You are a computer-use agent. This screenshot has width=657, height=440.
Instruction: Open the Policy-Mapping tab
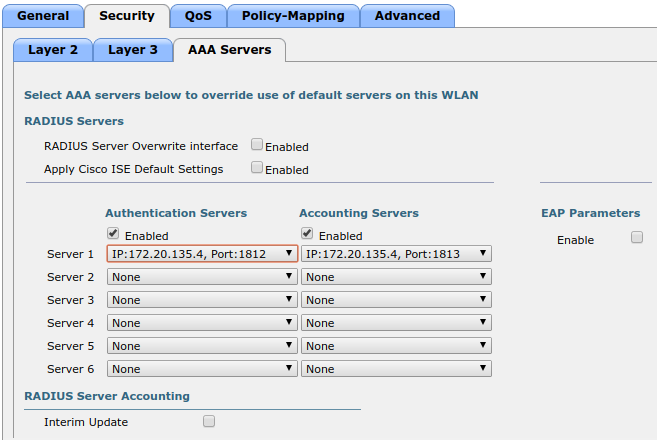pos(292,16)
